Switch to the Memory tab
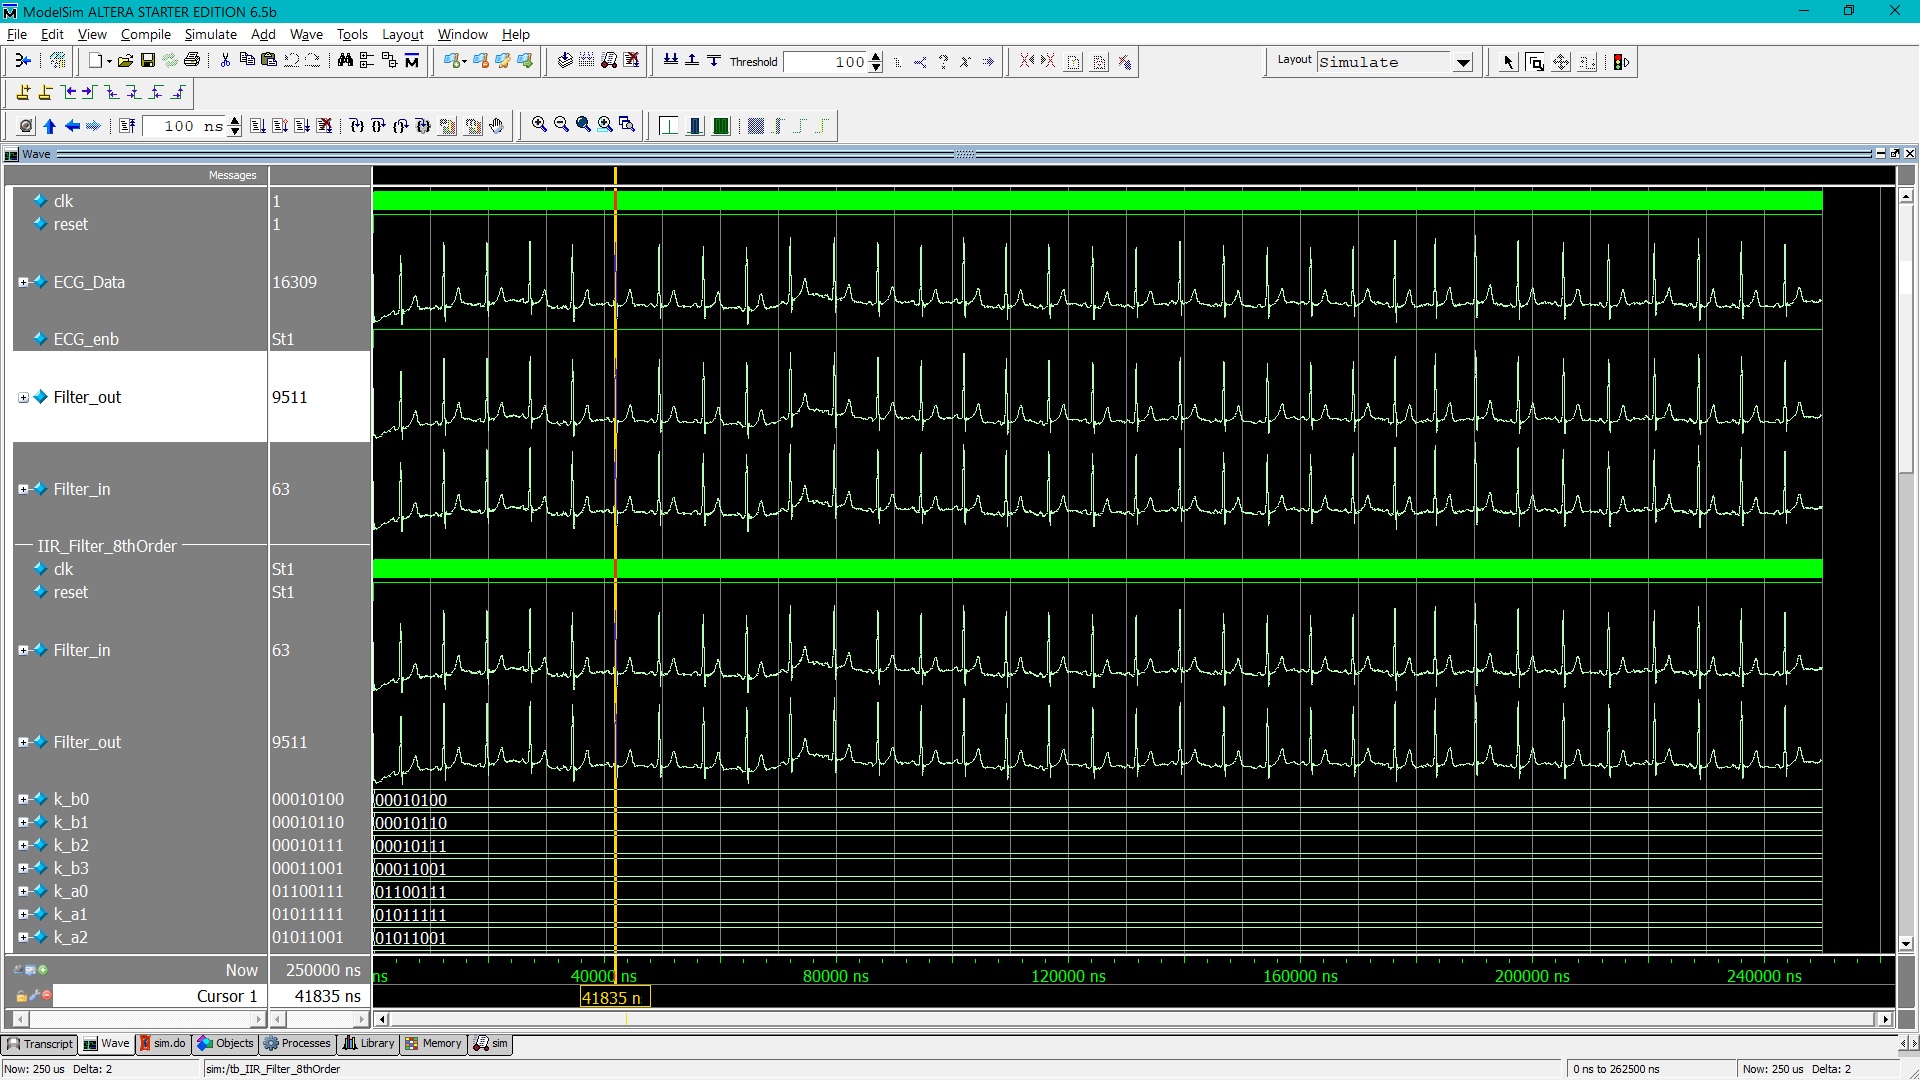 click(x=433, y=1043)
